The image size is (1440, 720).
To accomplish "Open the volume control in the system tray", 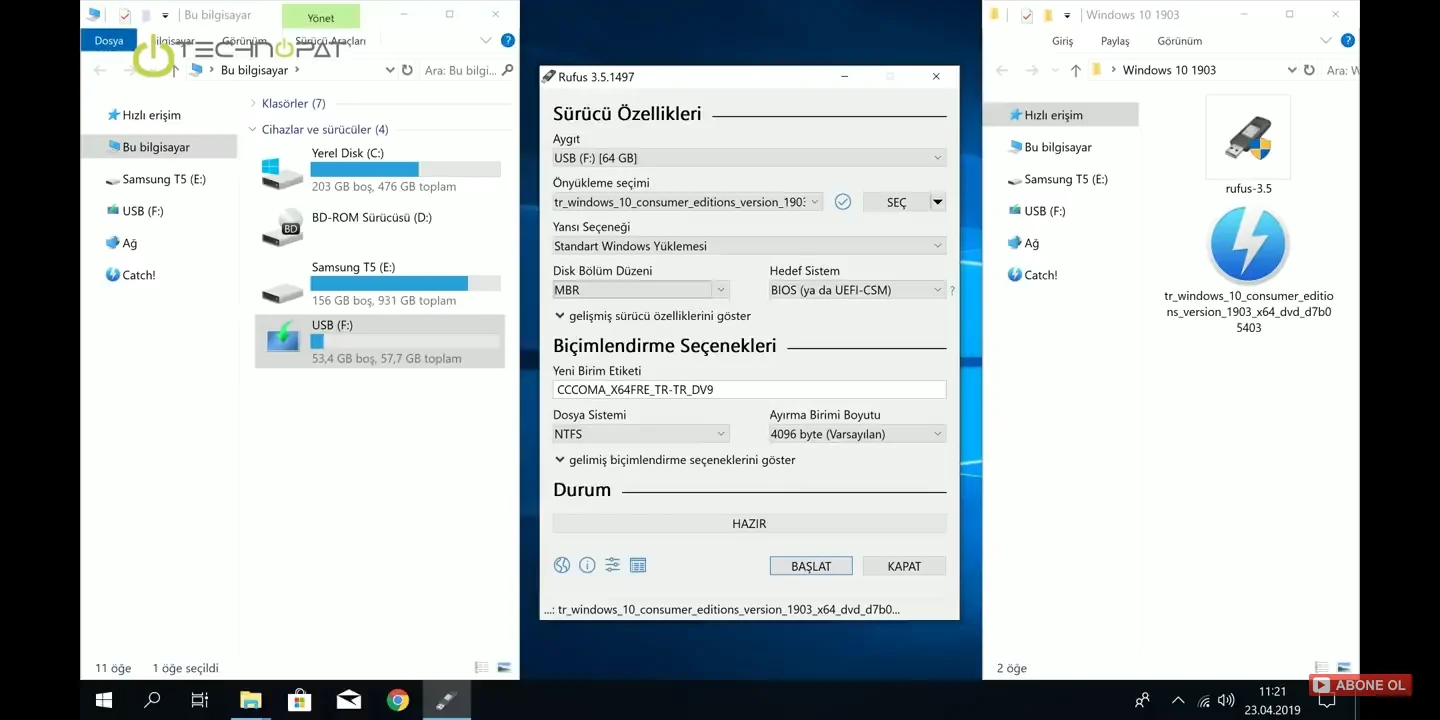I will [x=1226, y=700].
